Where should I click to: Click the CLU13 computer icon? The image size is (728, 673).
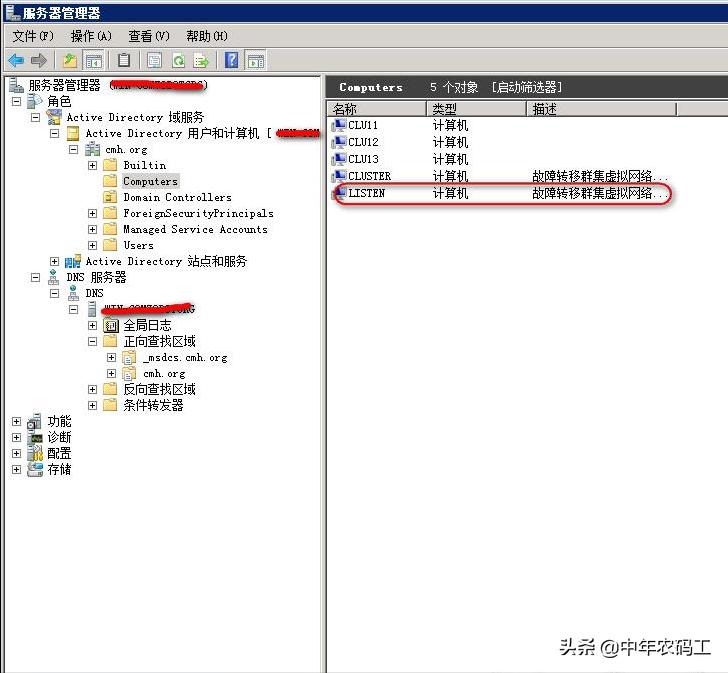pos(339,159)
